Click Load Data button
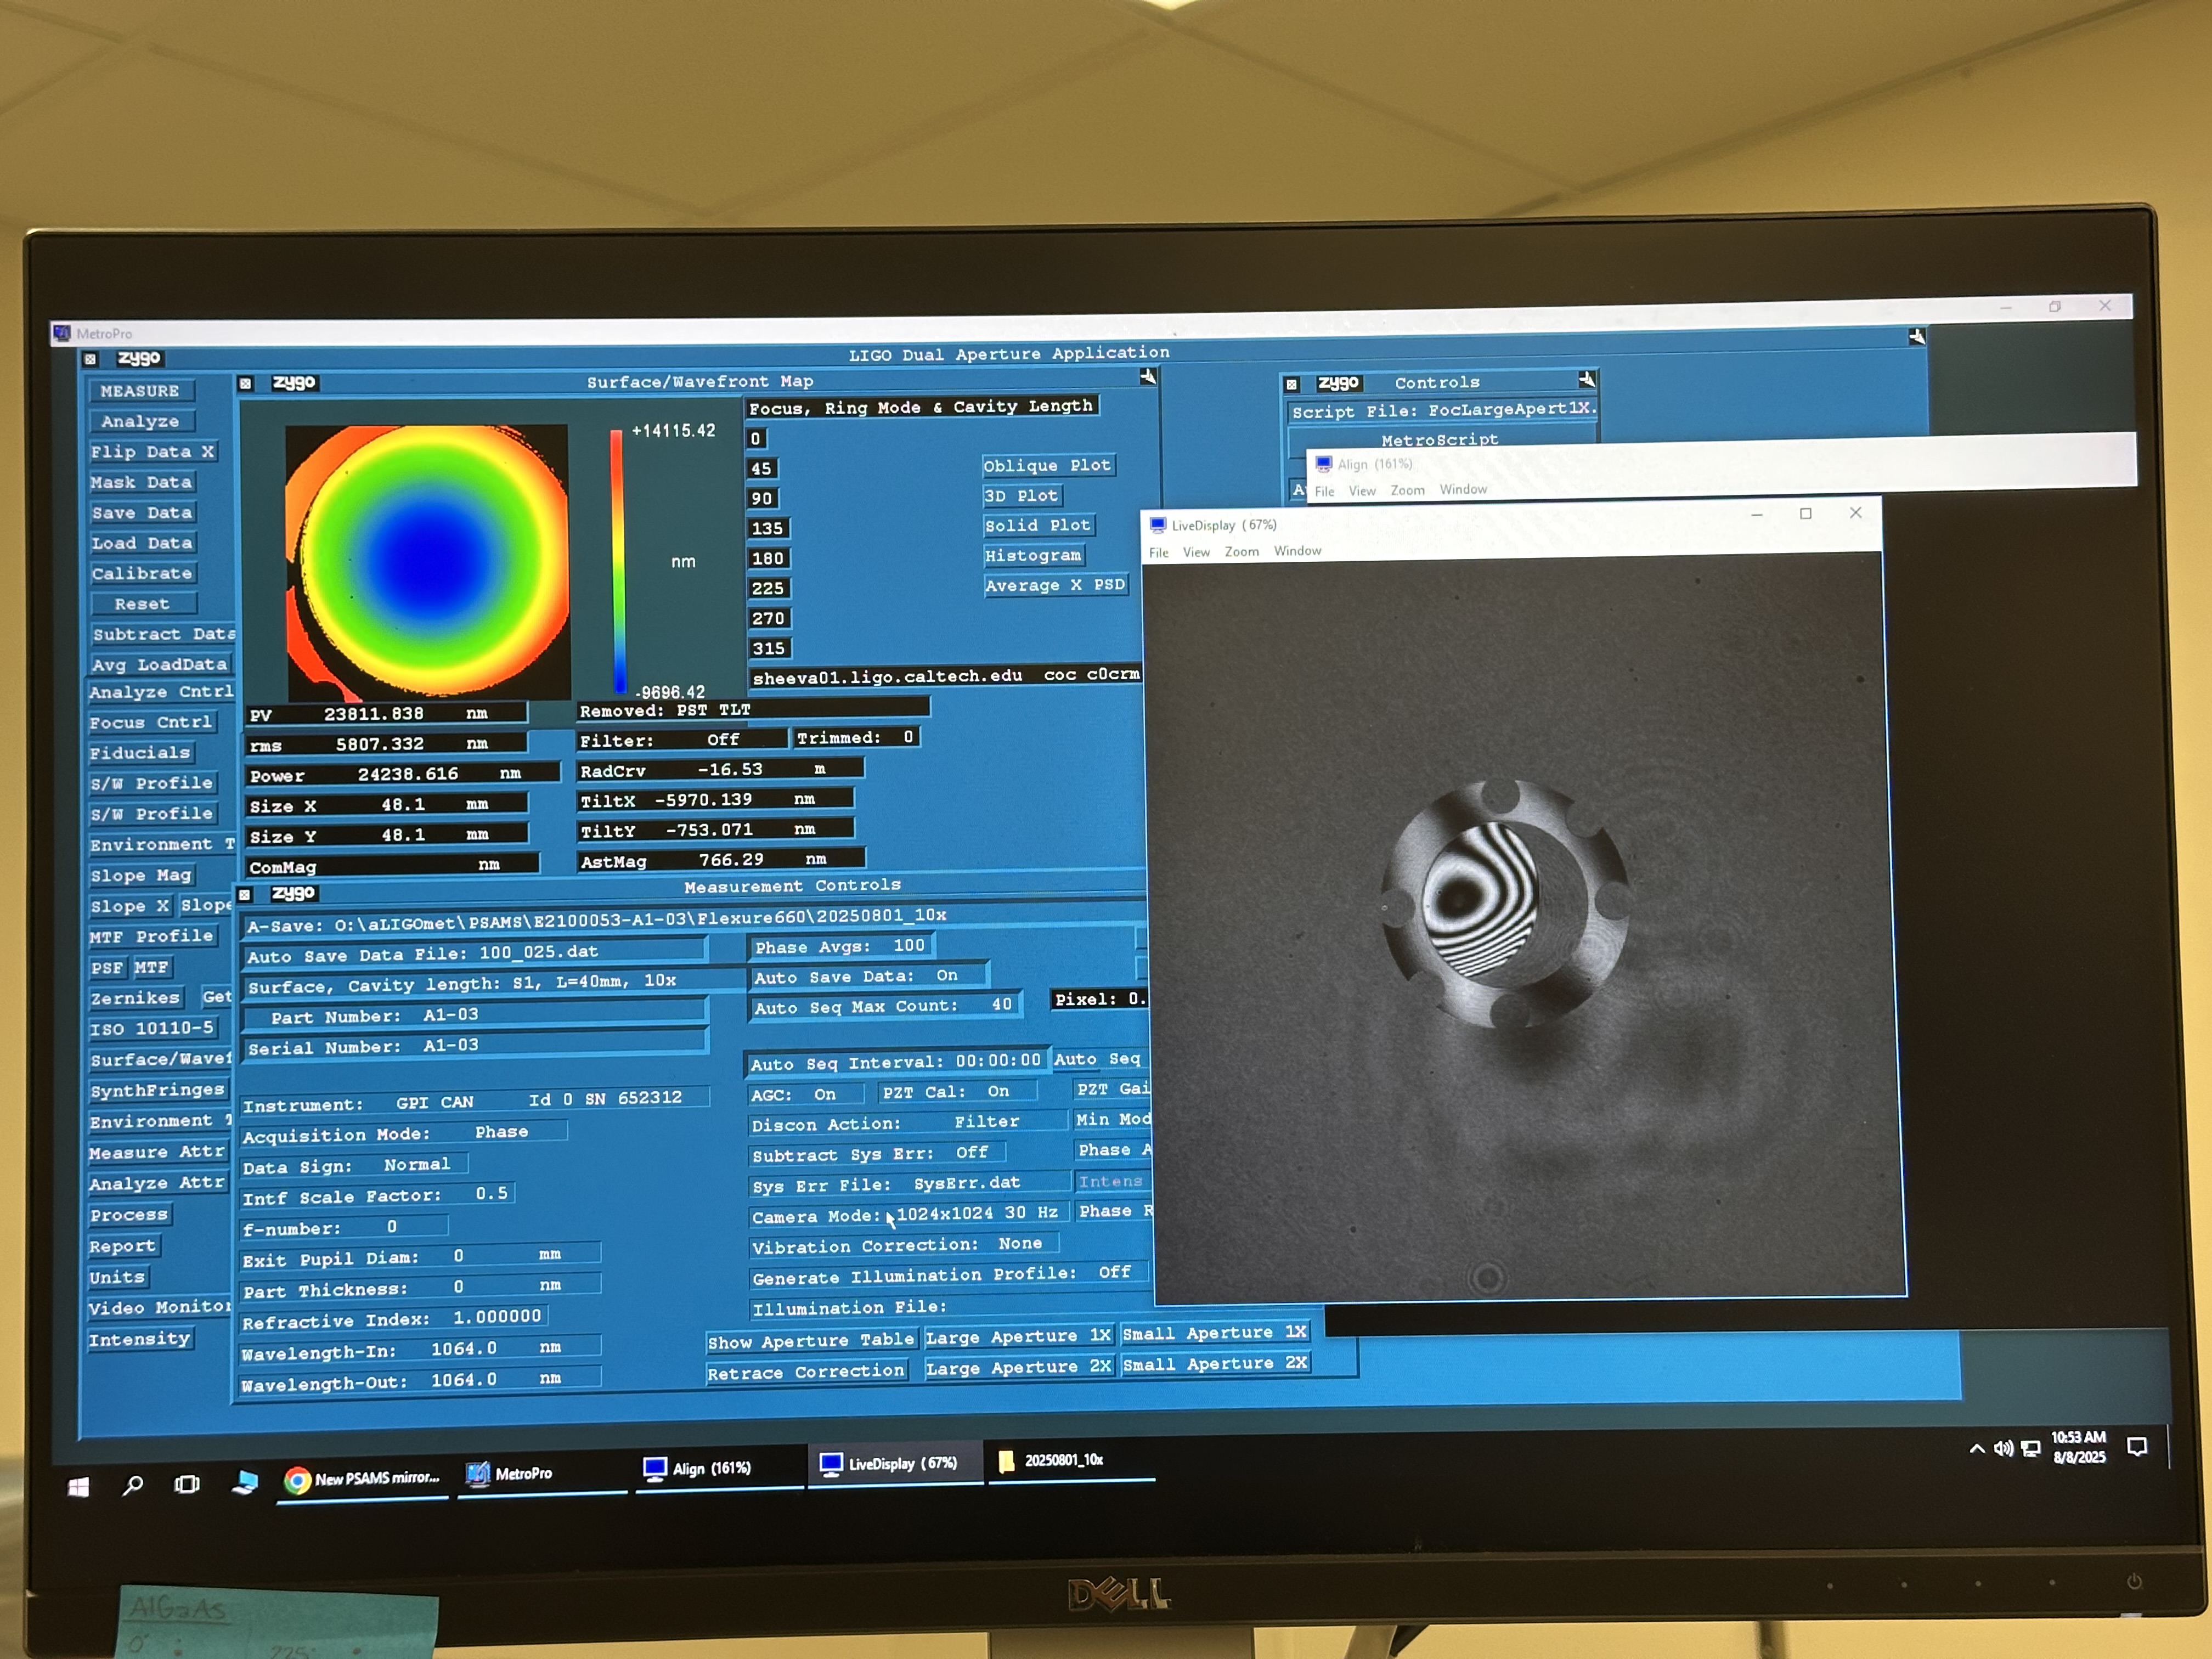The width and height of the screenshot is (2212, 1659). 142,543
